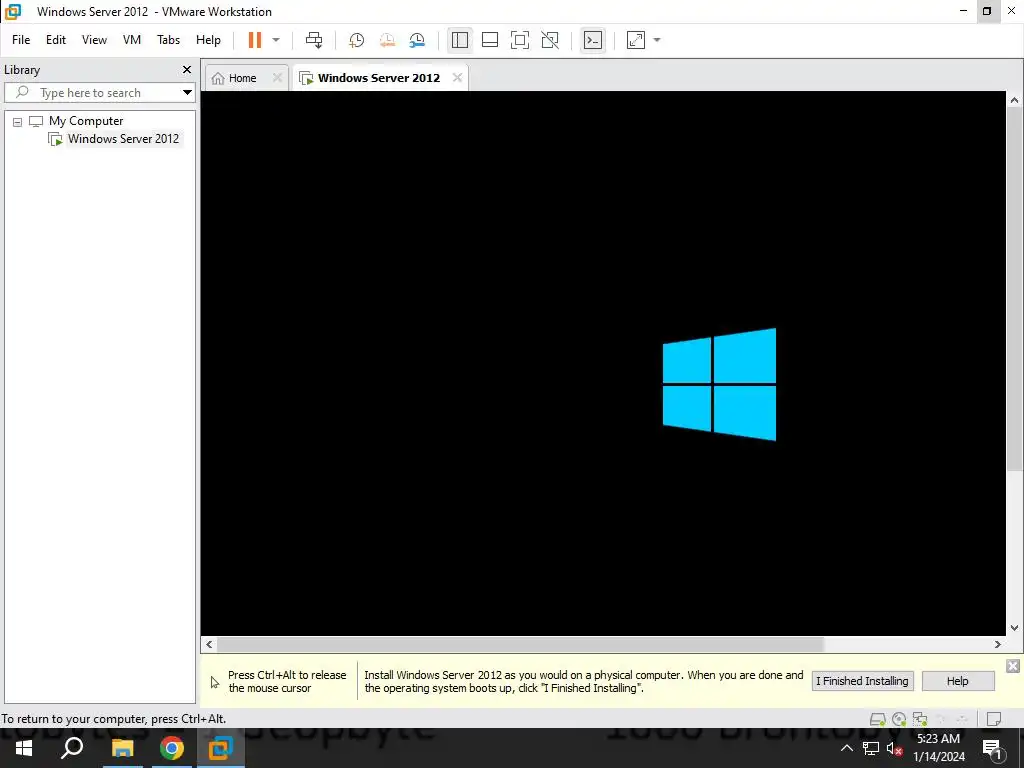Toggle the library sidebar view icon
This screenshot has width=1024, height=768.
coord(460,40)
